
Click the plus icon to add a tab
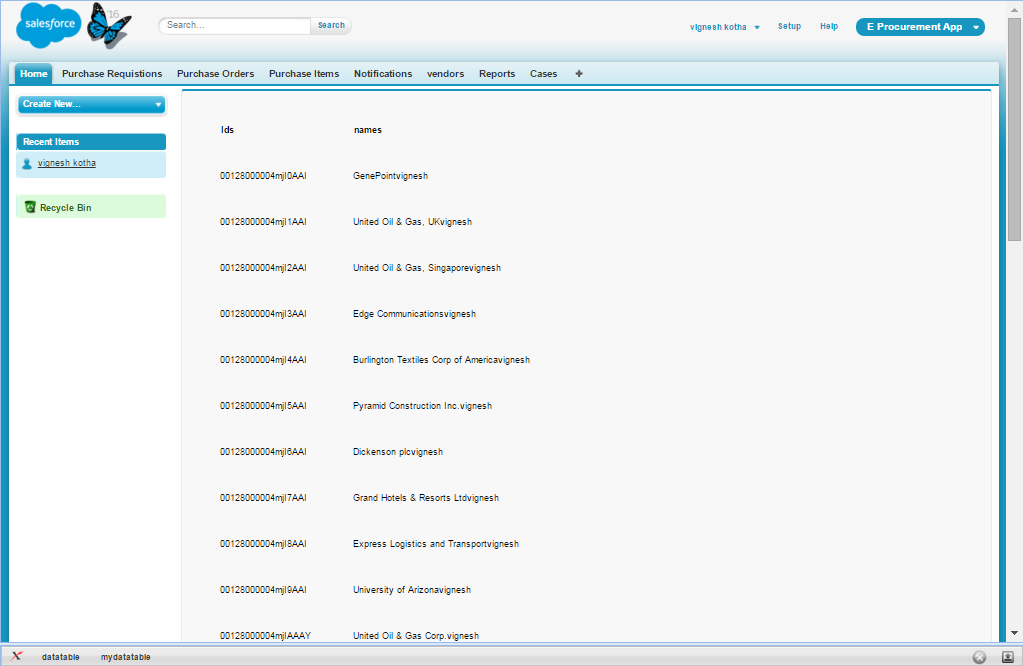(578, 73)
